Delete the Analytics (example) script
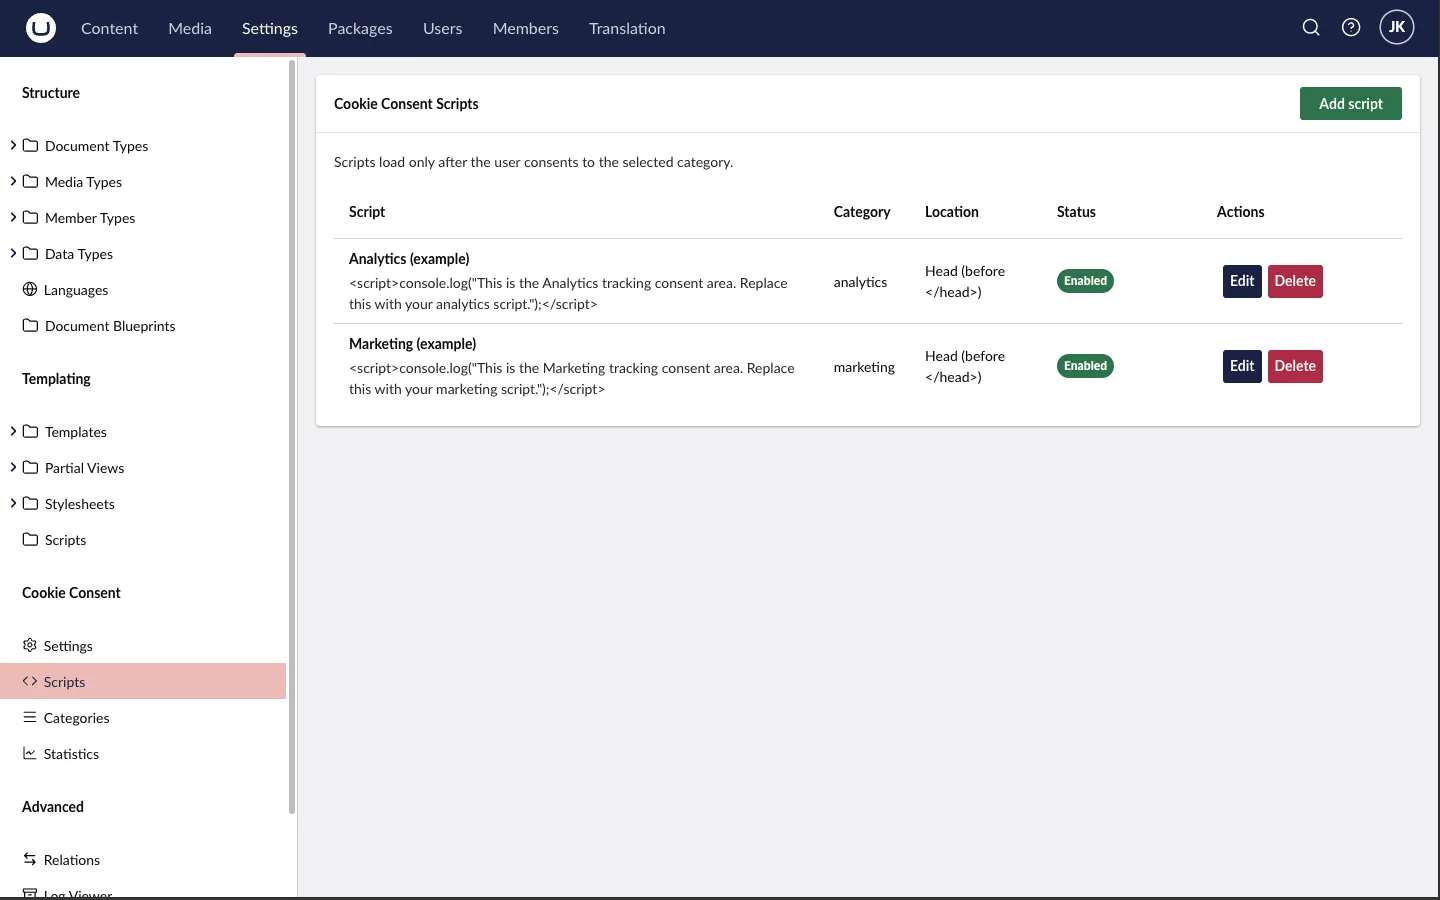 coord(1295,281)
